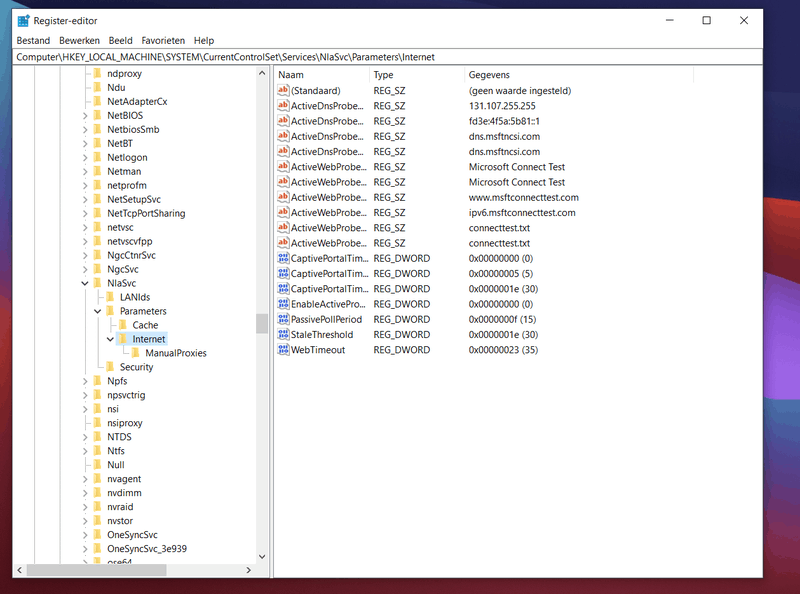Open the Bewerken menu
Viewport: 800px width, 594px height.
(79, 40)
